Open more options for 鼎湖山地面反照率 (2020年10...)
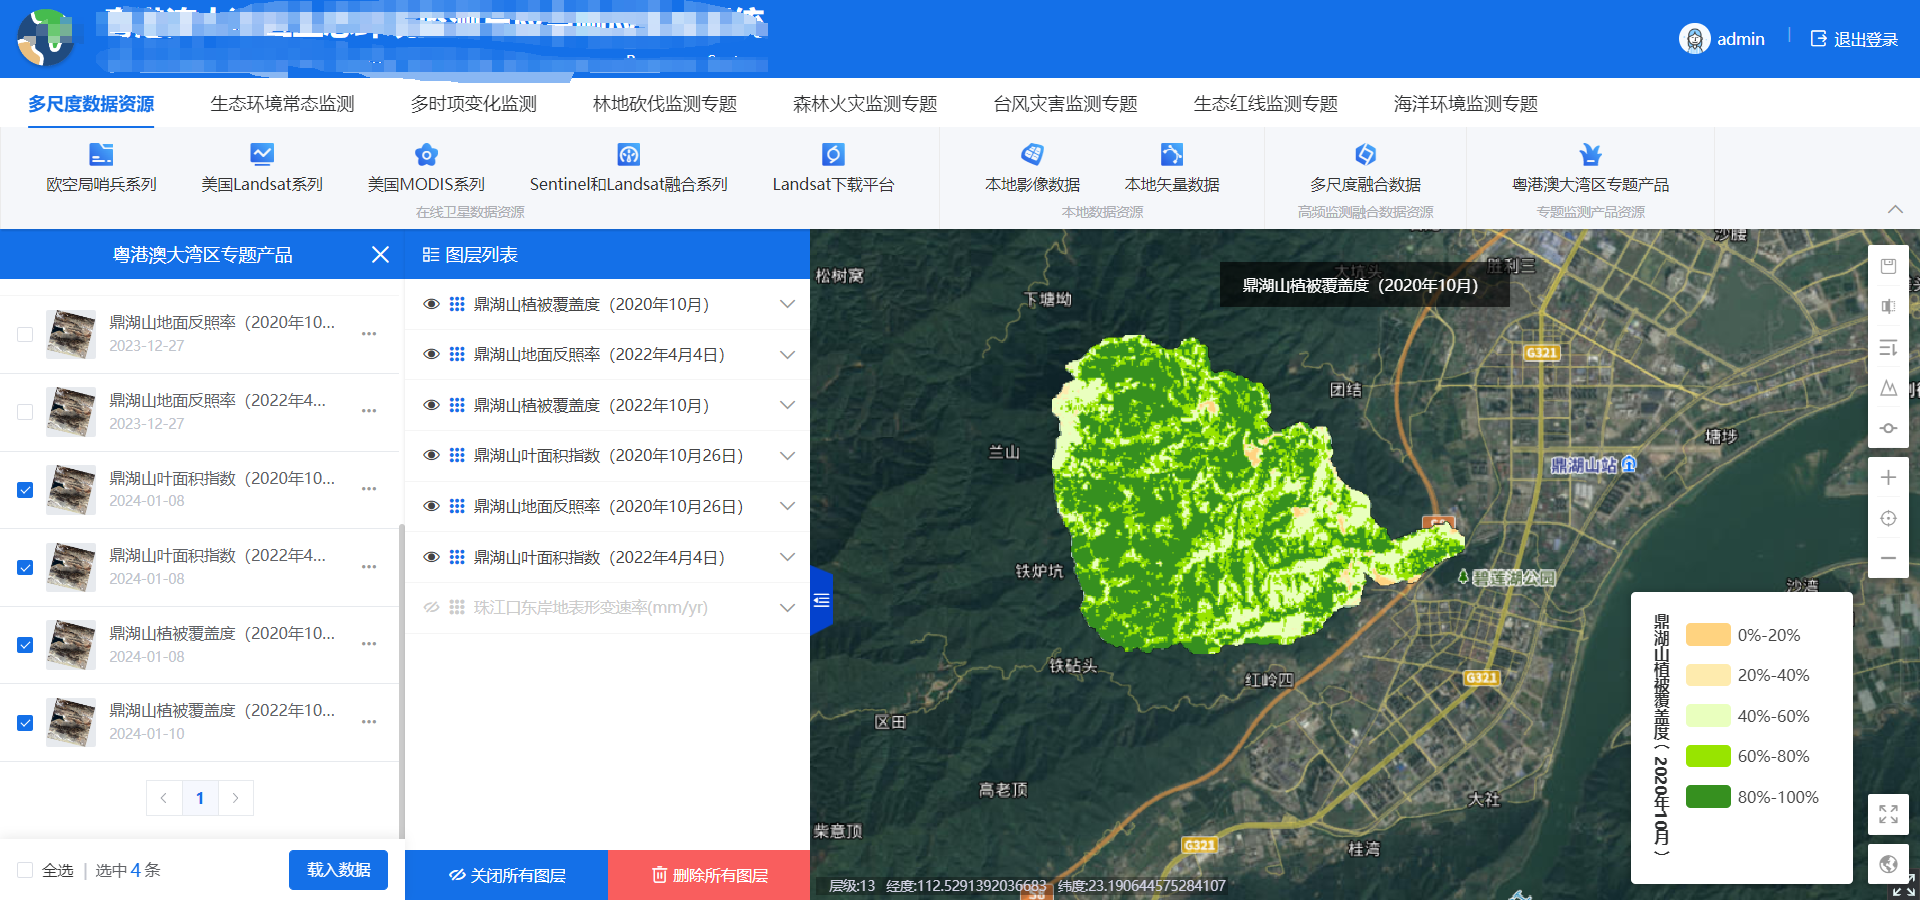This screenshot has height=900, width=1920. pos(369,334)
